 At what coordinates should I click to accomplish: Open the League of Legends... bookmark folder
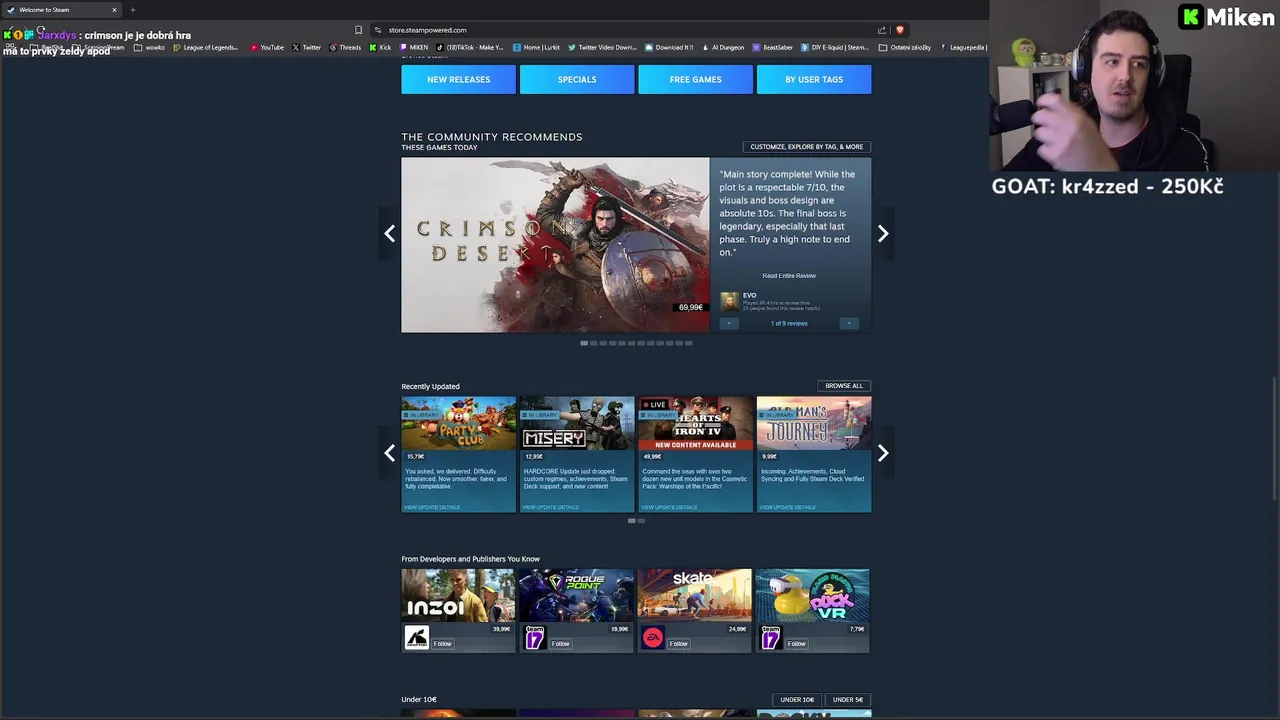click(205, 47)
